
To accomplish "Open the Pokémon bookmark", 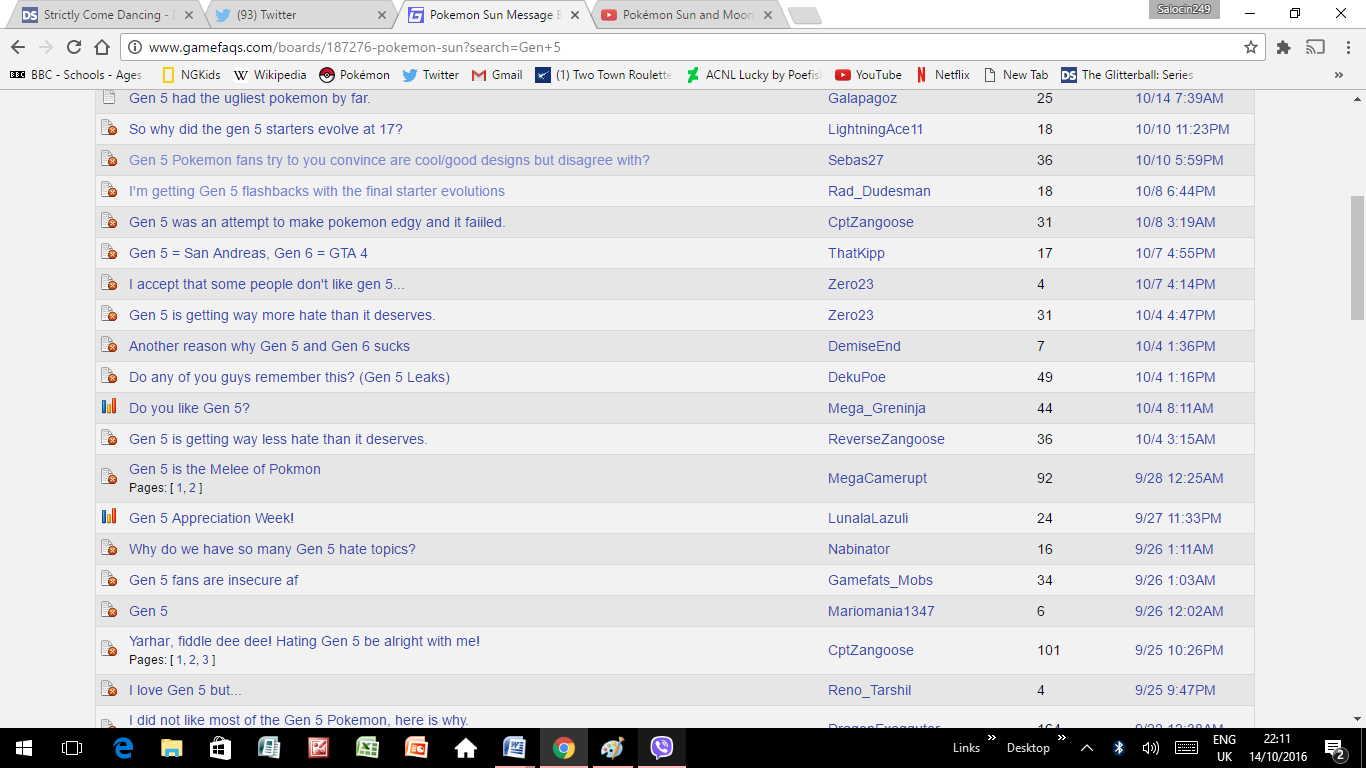I will [354, 75].
